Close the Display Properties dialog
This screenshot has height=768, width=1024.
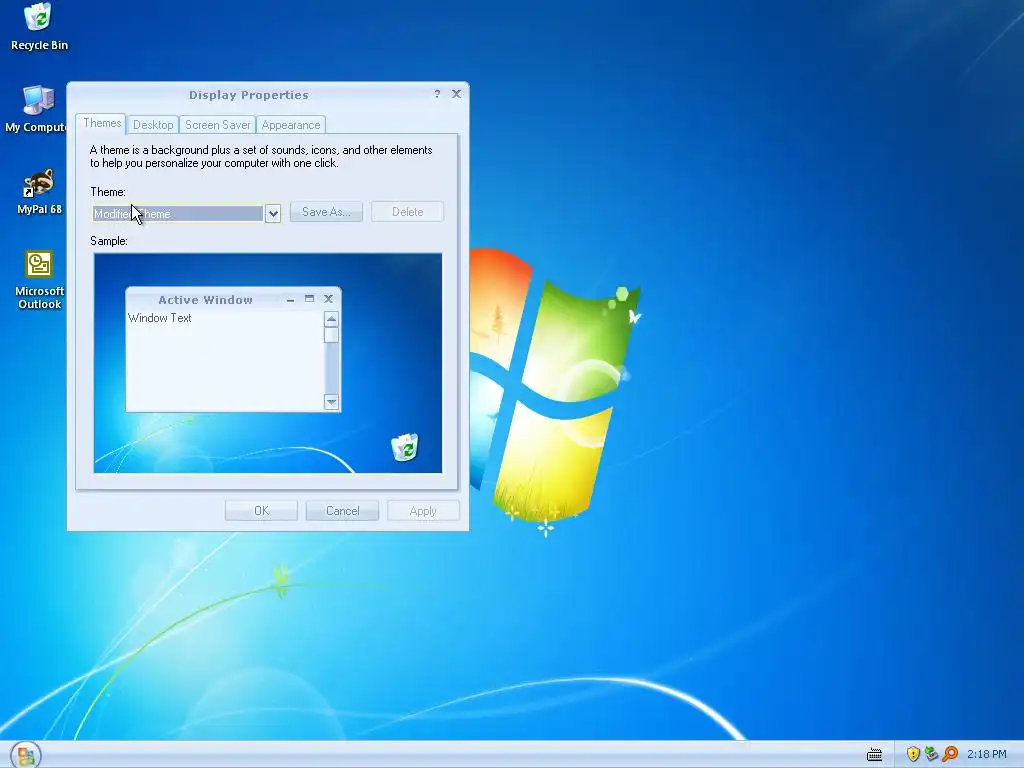(x=456, y=94)
